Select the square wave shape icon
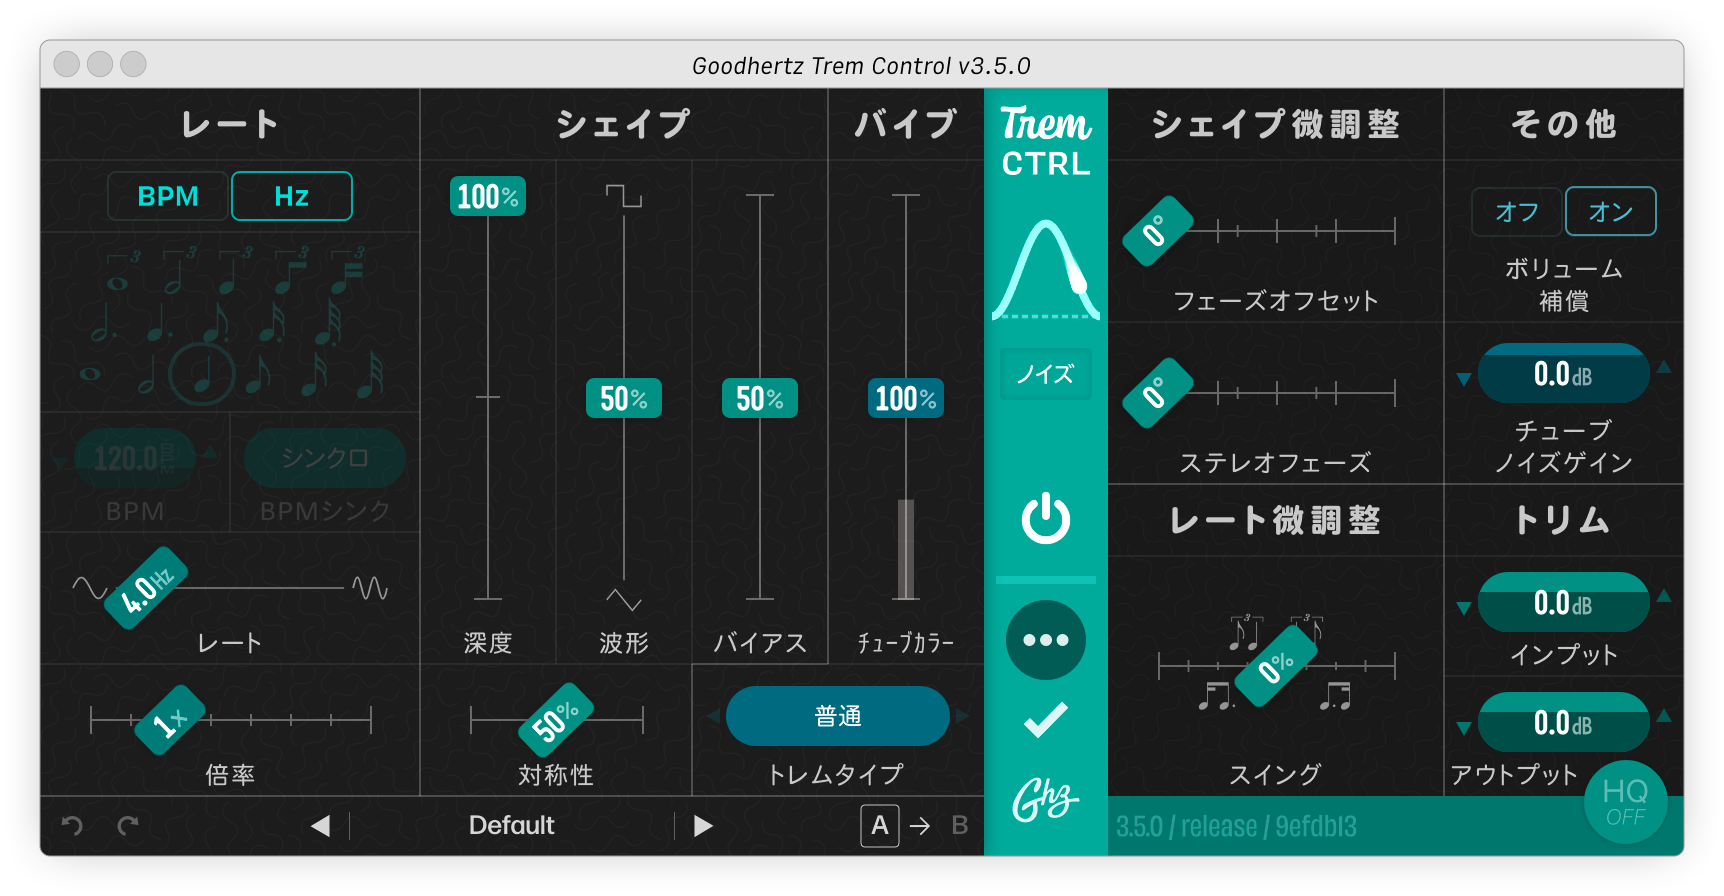The width and height of the screenshot is (1724, 896). click(x=624, y=196)
